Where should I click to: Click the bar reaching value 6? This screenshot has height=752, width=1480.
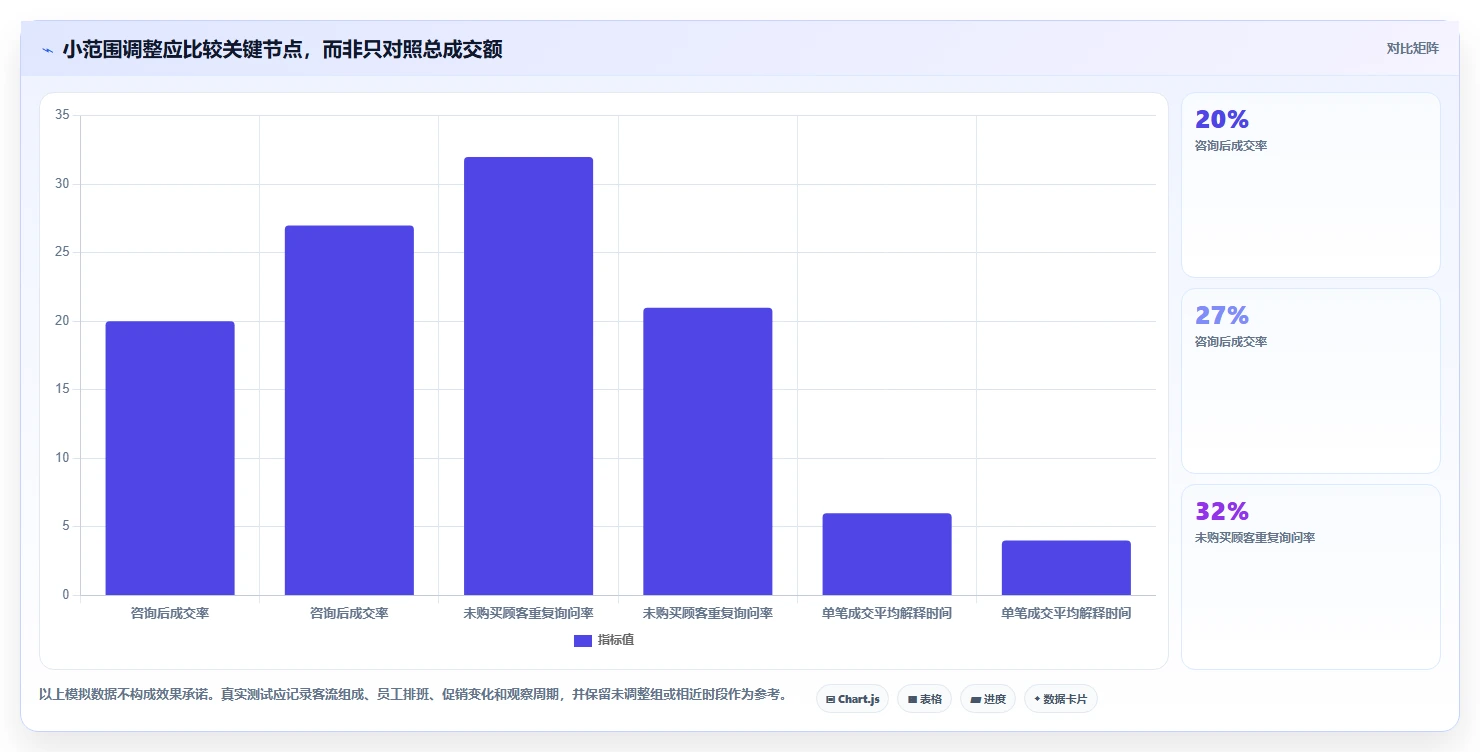[x=887, y=554]
